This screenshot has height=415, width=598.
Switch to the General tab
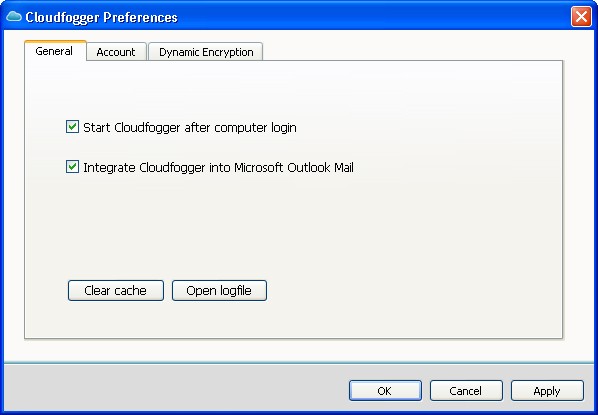tap(55, 51)
